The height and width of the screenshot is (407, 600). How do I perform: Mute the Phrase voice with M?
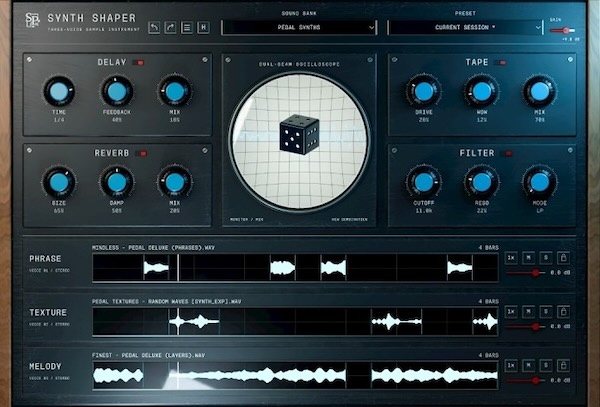coord(528,258)
